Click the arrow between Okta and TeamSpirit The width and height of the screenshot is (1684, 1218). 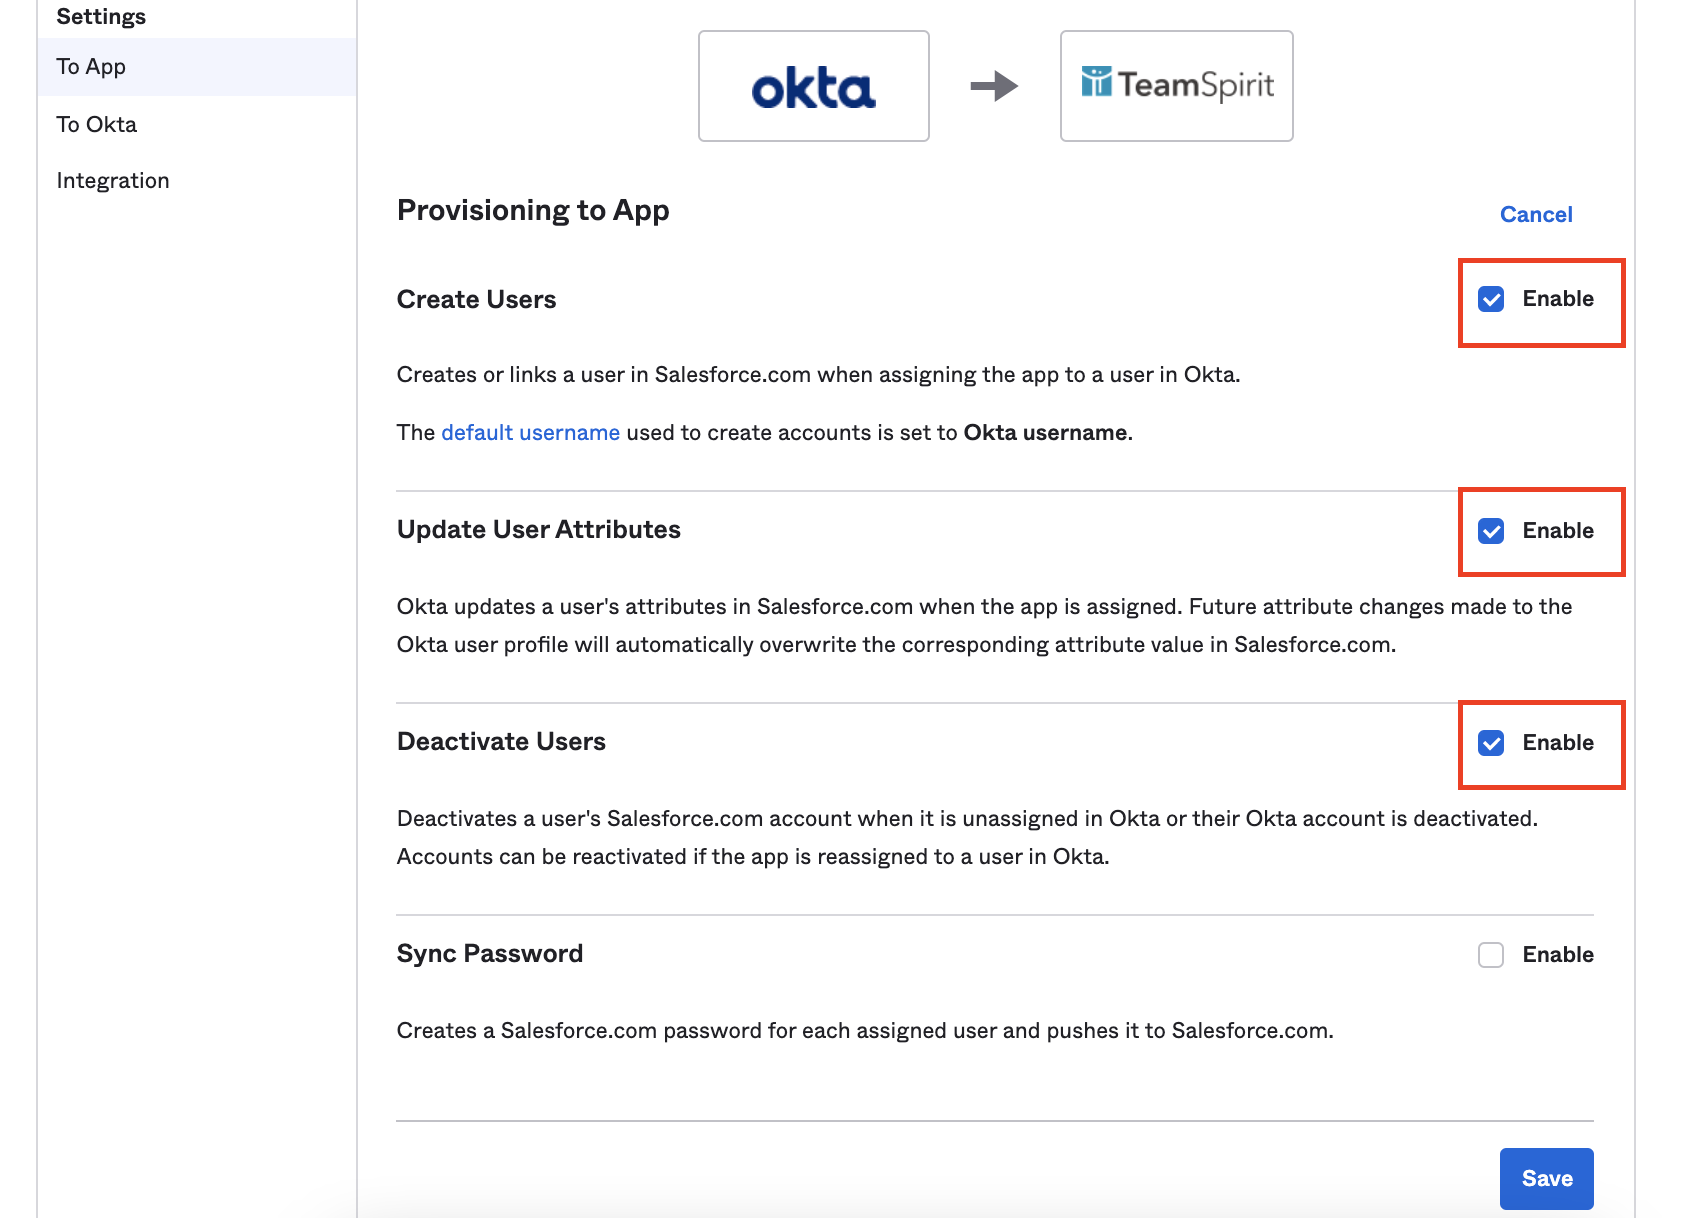[x=994, y=86]
